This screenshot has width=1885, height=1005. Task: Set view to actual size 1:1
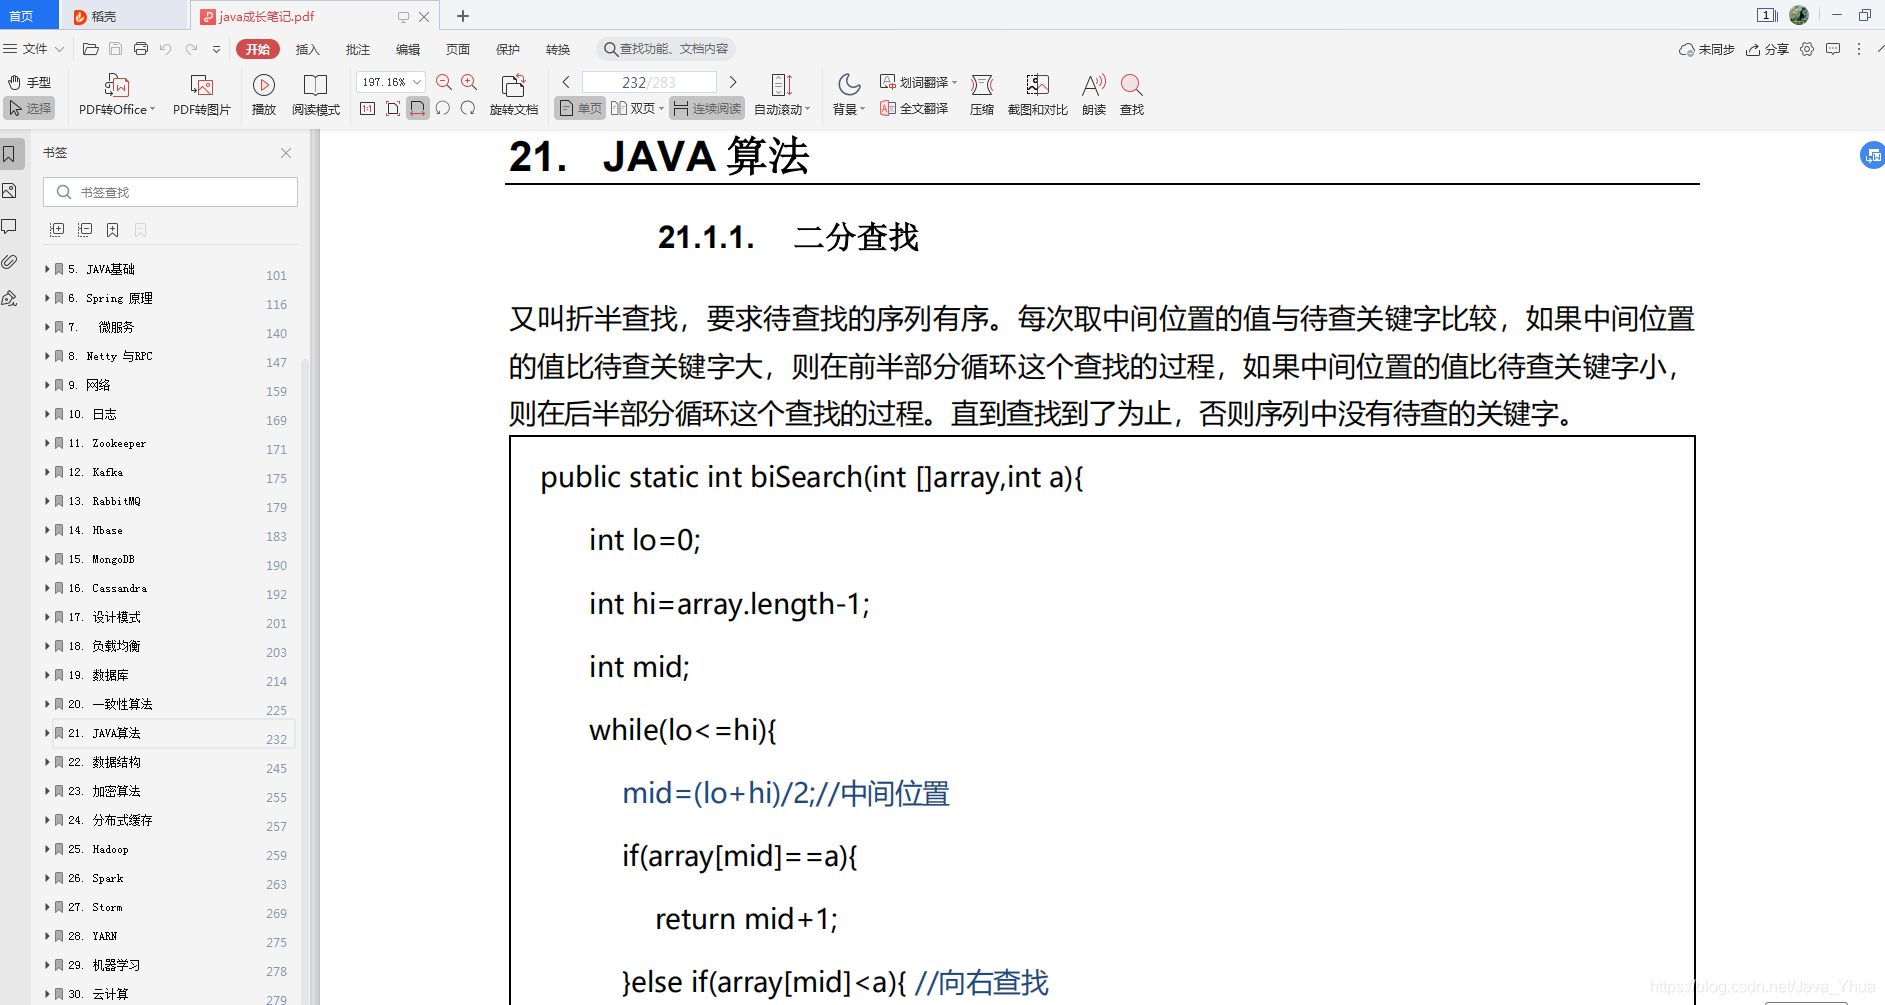[x=368, y=108]
